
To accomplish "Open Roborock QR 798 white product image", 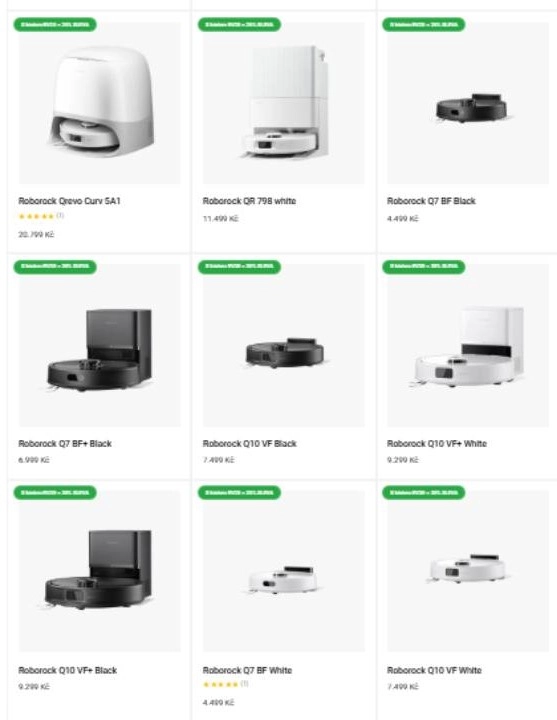I will coord(284,103).
